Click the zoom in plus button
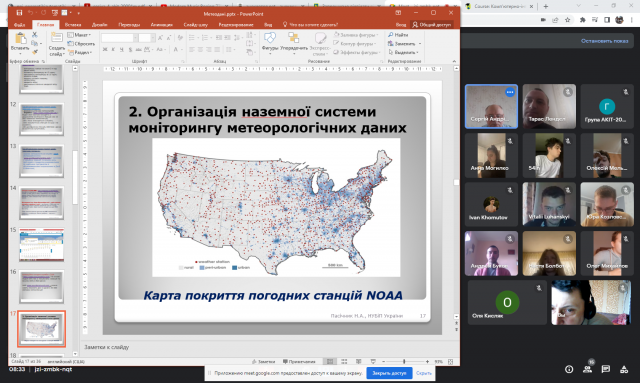 tap(427, 361)
